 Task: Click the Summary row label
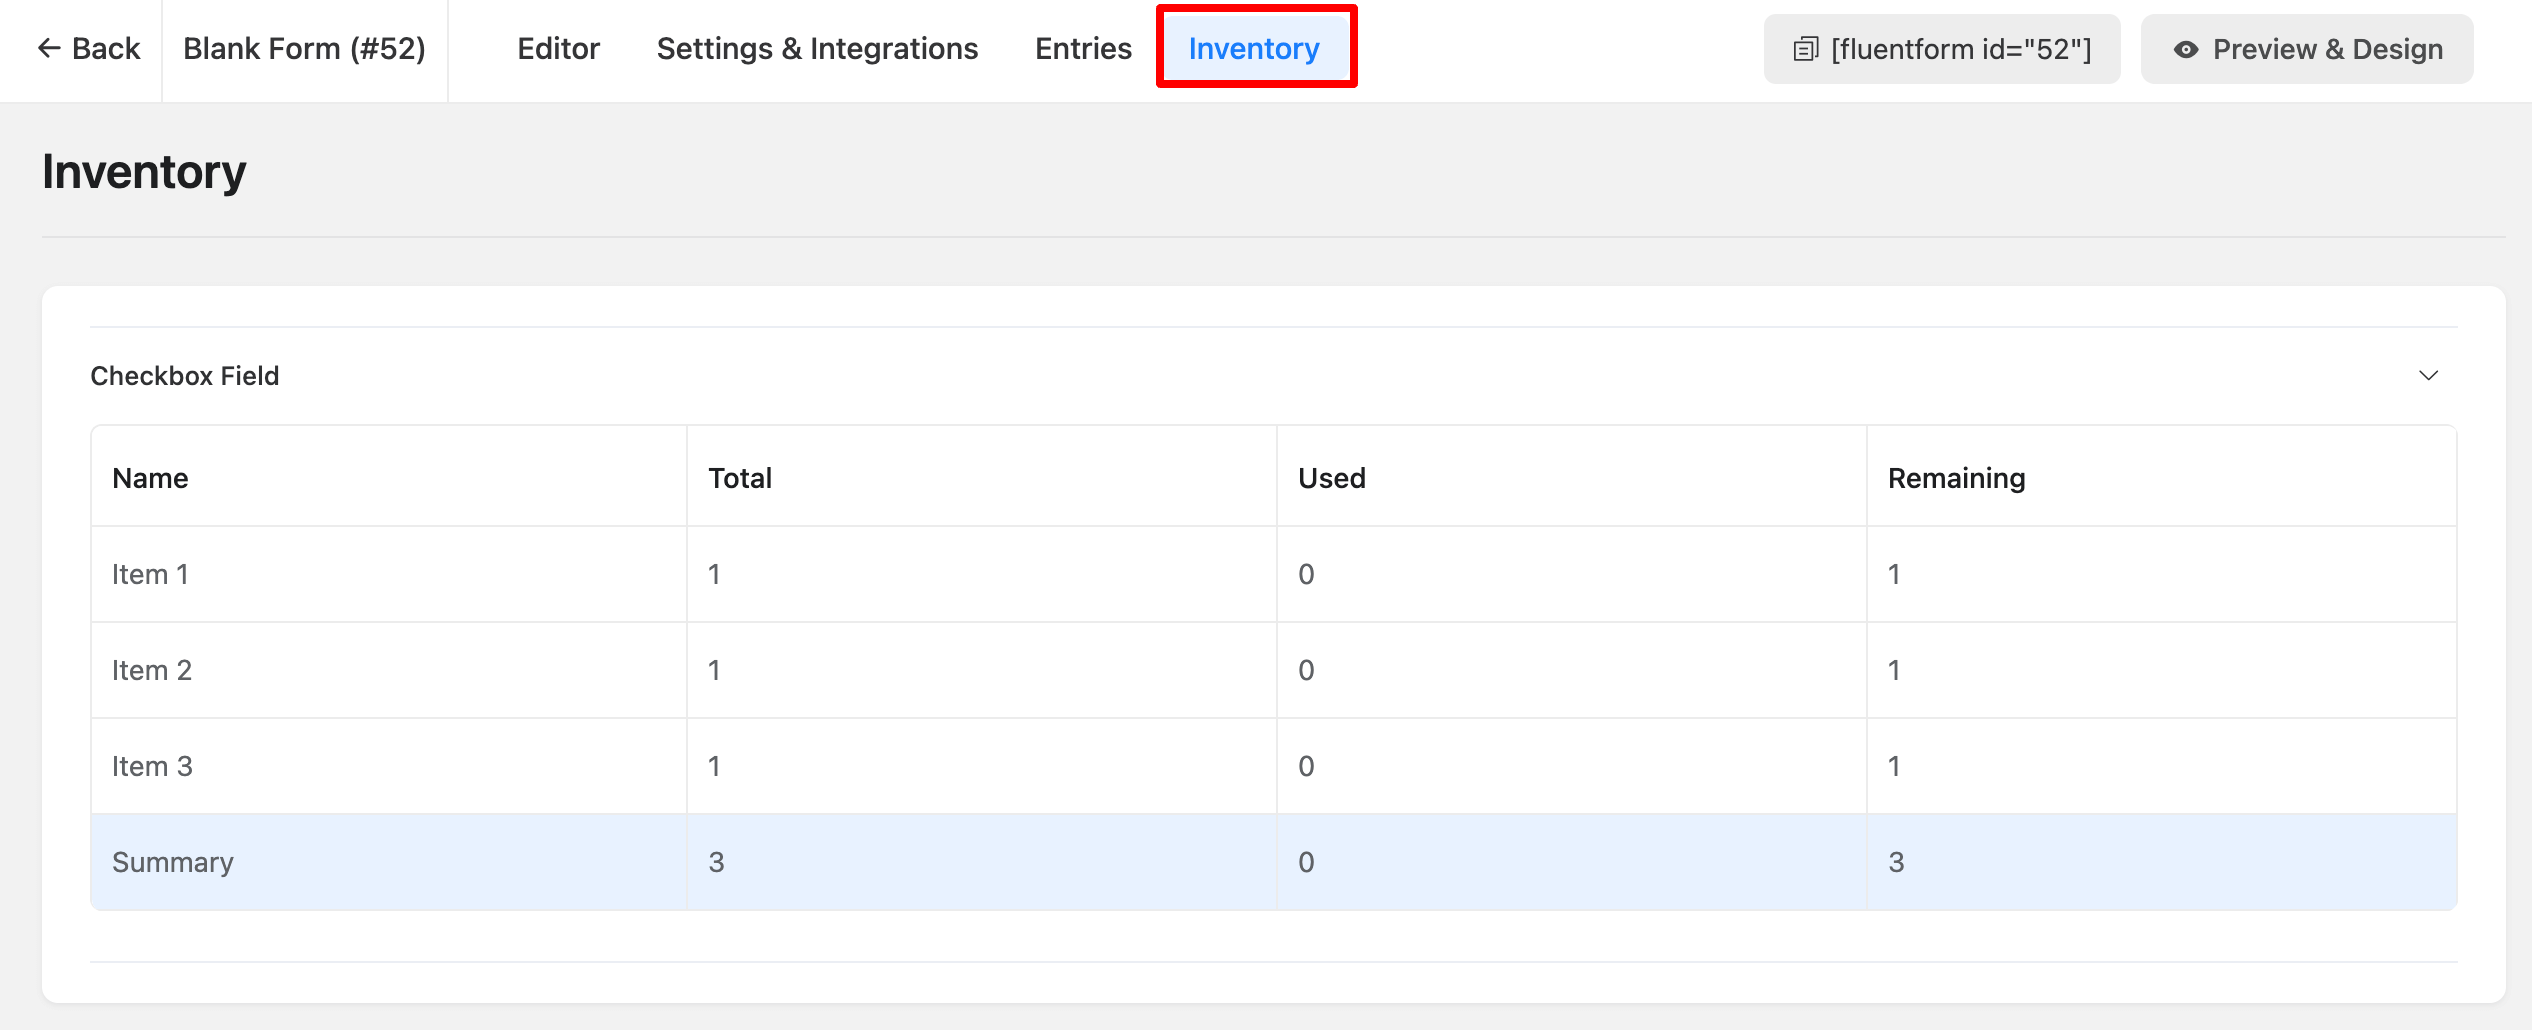click(x=173, y=862)
